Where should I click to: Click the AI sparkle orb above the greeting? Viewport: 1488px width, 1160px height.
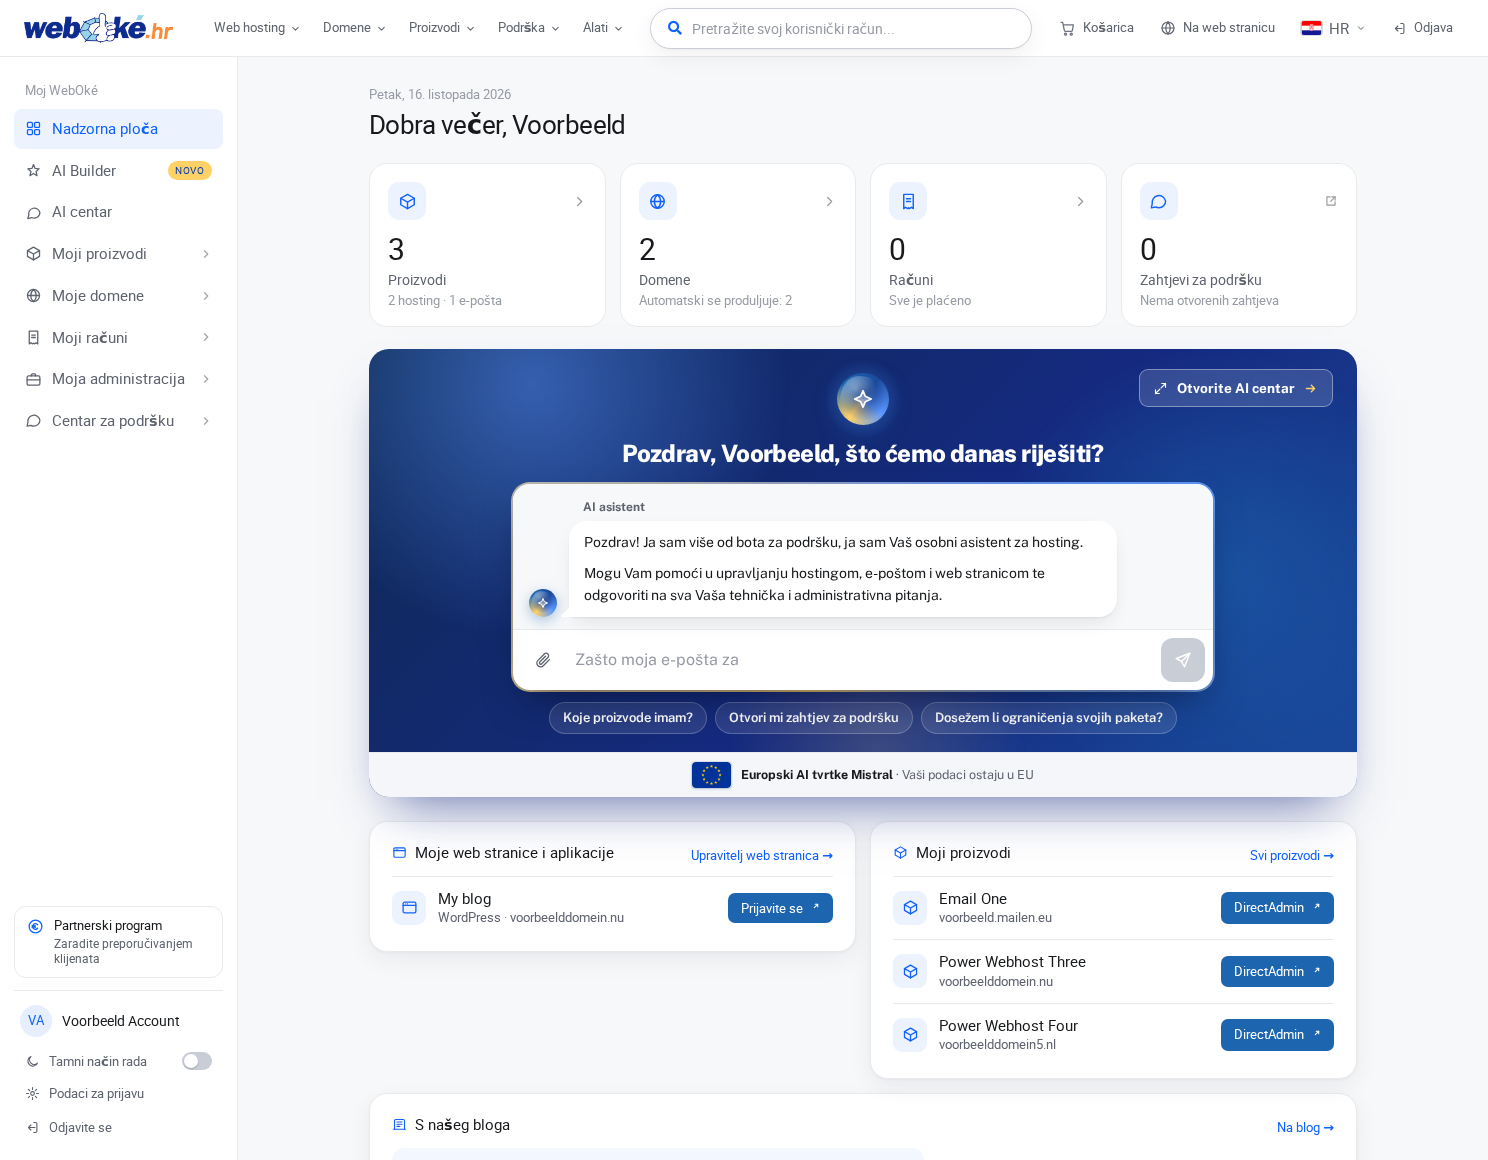[863, 399]
